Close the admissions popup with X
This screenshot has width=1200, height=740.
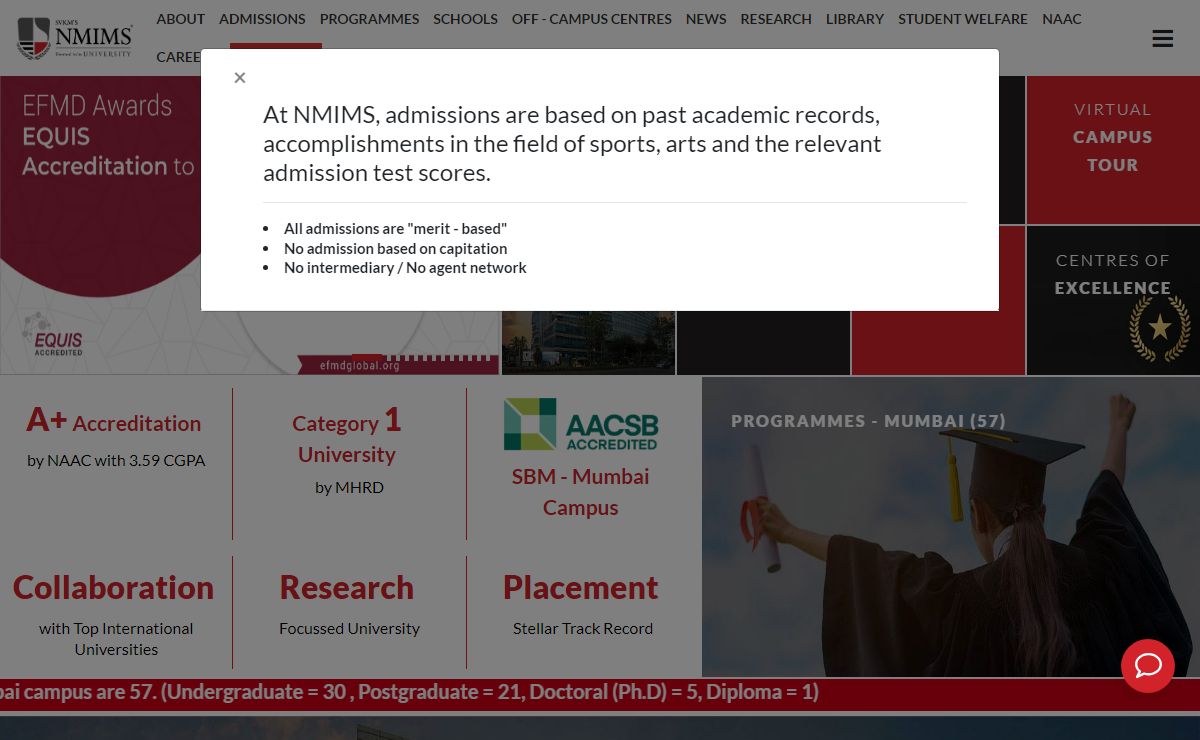tap(240, 78)
